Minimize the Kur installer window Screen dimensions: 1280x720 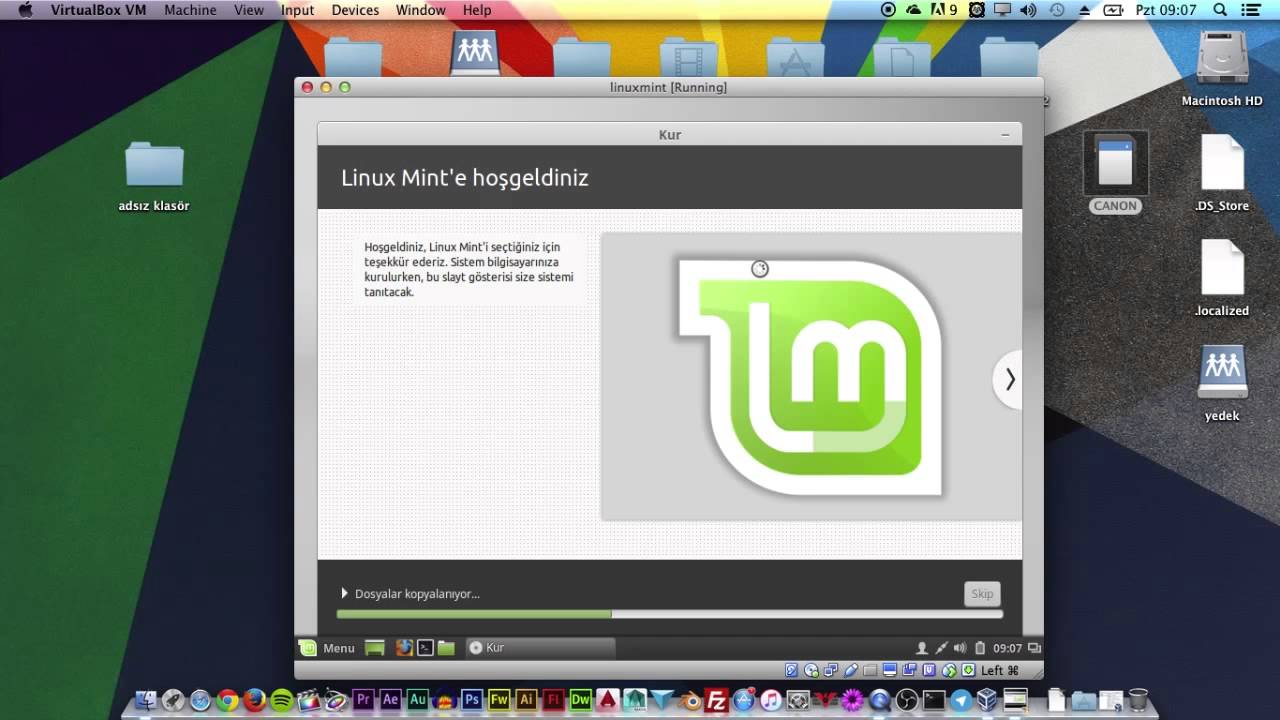click(x=1006, y=134)
